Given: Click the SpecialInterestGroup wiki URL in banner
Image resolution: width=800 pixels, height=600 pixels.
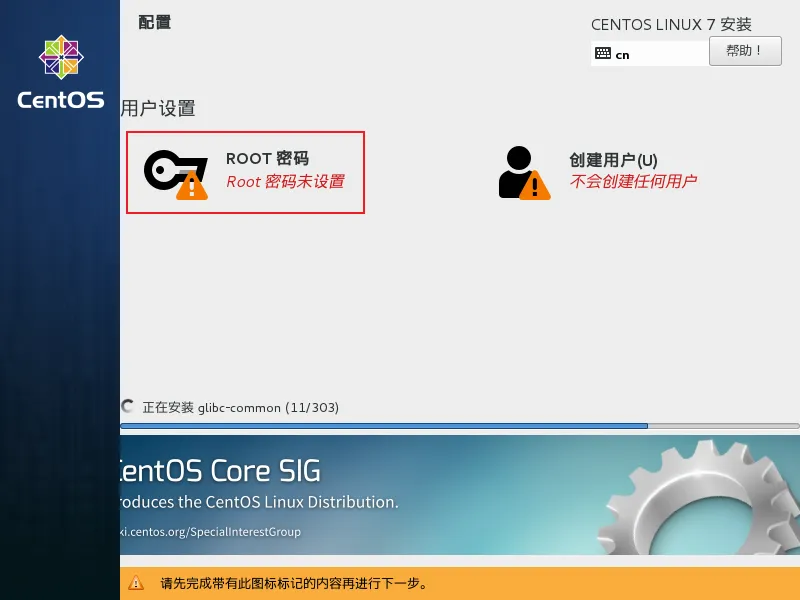Looking at the screenshot, I should tap(210, 532).
